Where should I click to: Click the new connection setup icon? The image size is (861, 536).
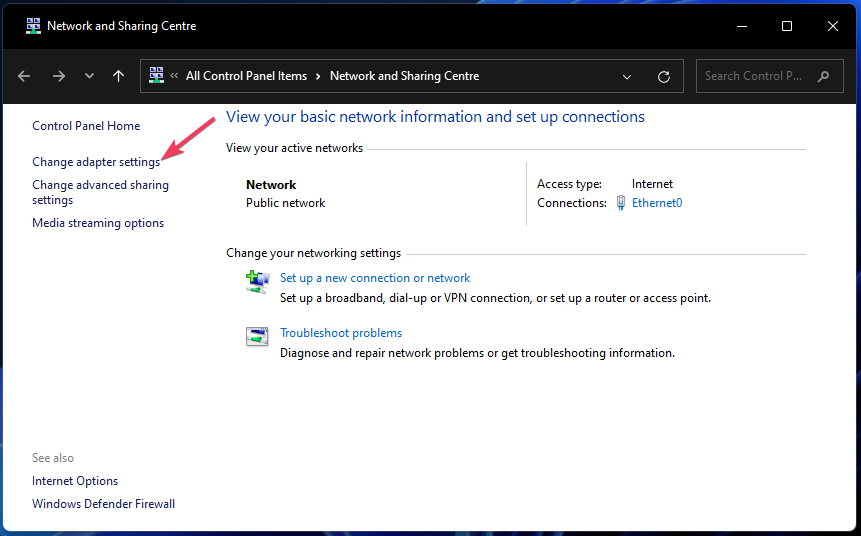click(x=257, y=281)
